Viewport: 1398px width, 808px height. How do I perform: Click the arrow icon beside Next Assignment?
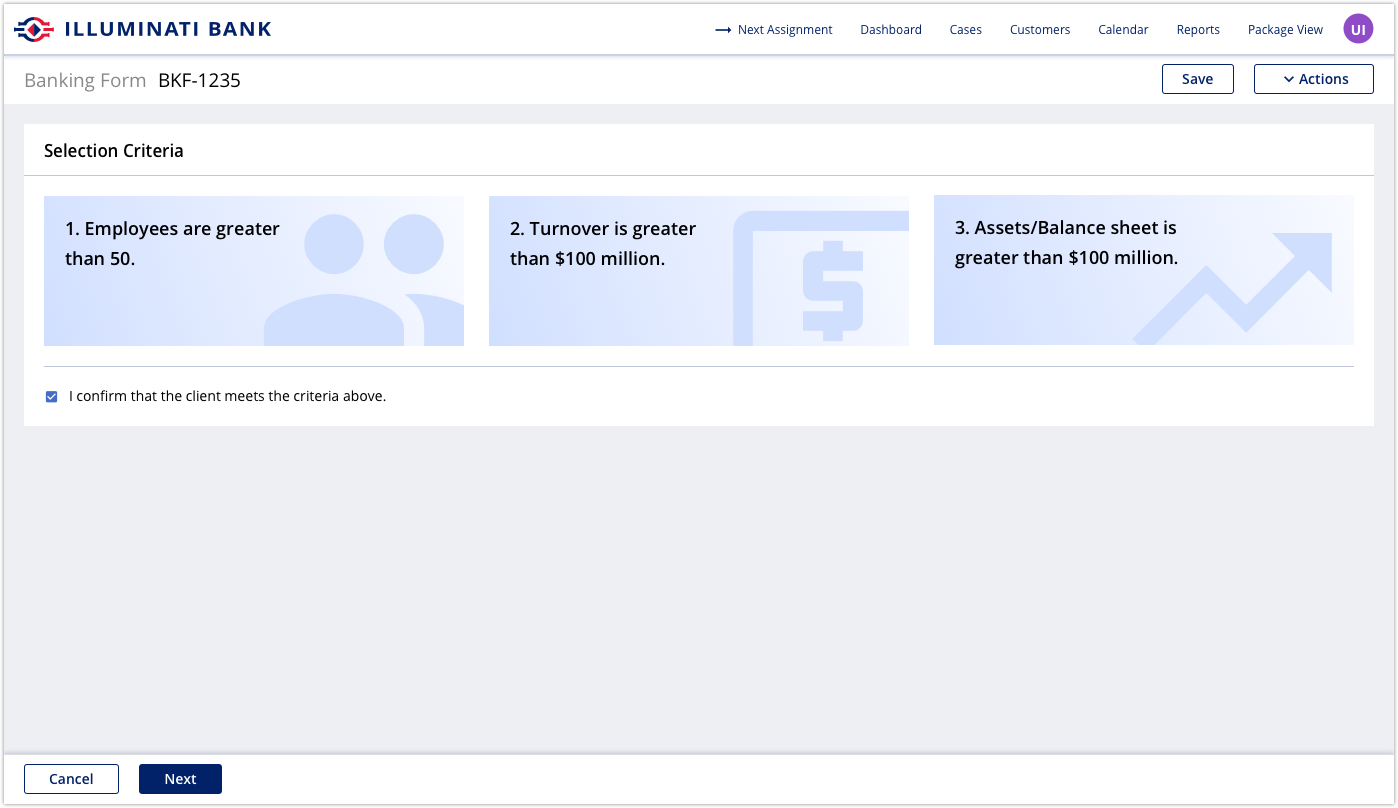722,30
